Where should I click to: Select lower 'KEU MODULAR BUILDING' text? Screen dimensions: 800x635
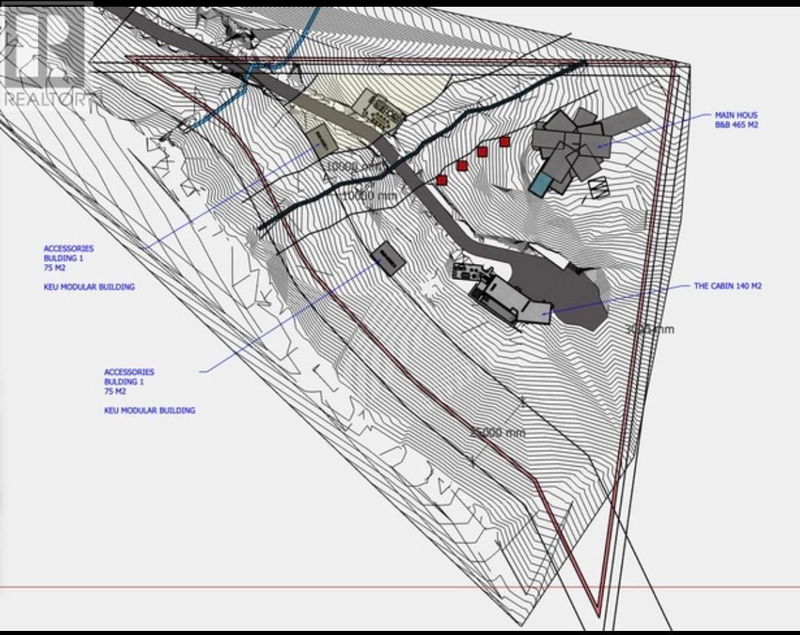pos(149,410)
